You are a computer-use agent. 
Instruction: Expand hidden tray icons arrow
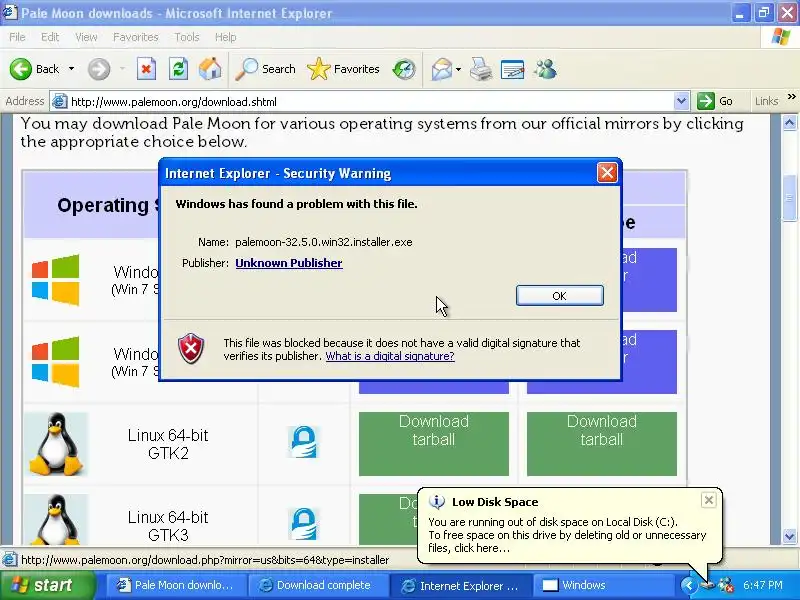point(688,585)
